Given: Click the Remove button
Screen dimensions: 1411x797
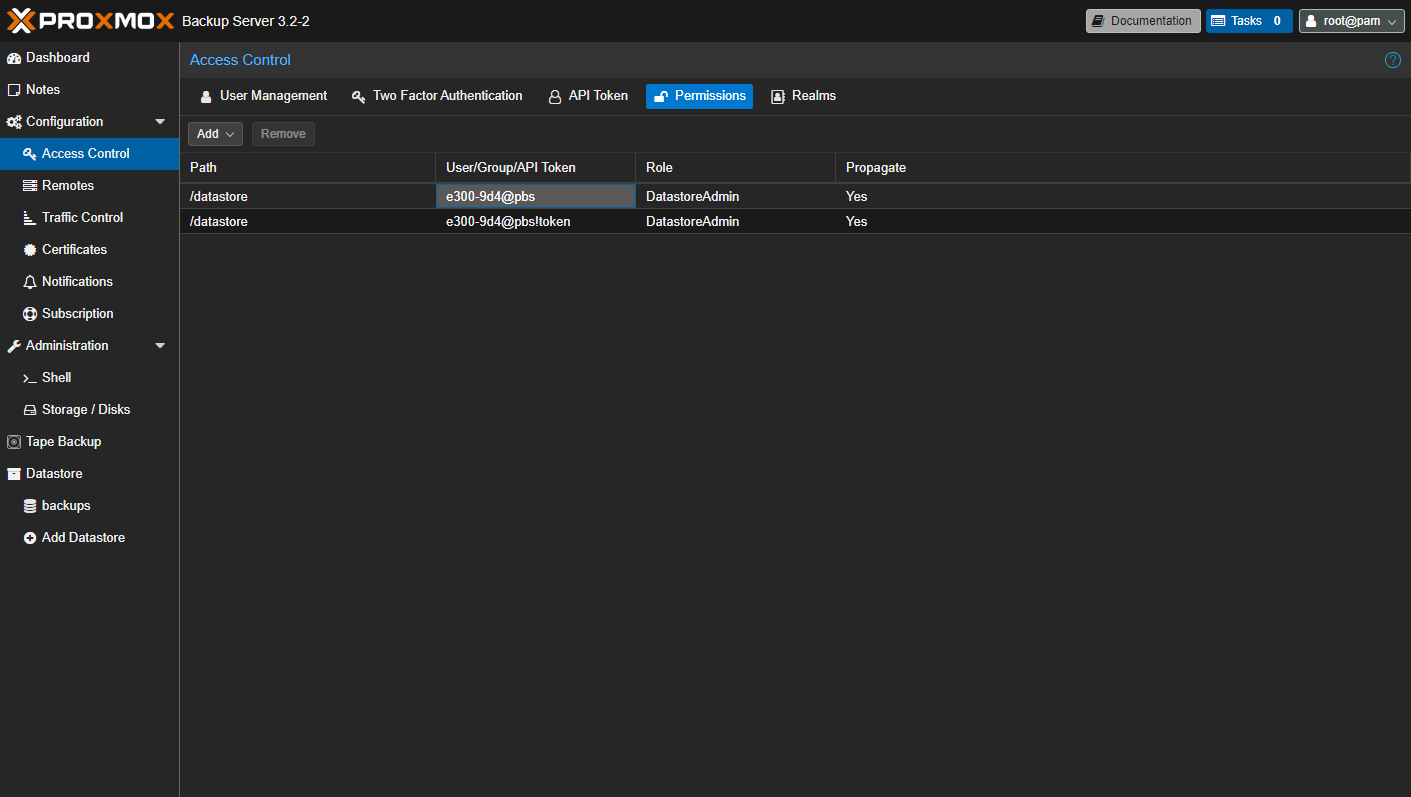Looking at the screenshot, I should pos(283,134).
